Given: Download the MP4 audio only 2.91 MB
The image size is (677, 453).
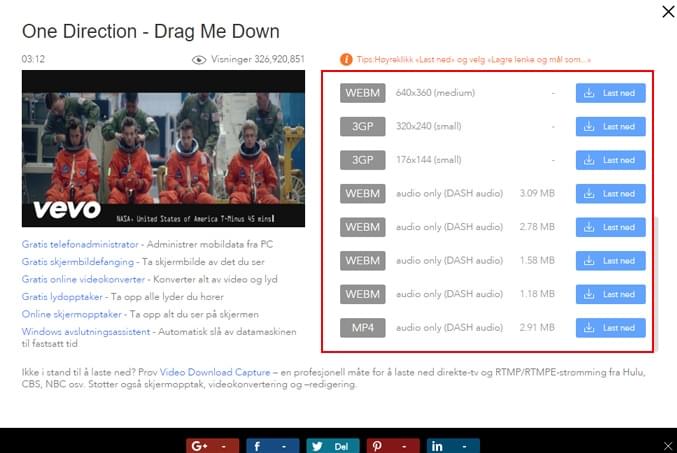Looking at the screenshot, I should [x=610, y=328].
